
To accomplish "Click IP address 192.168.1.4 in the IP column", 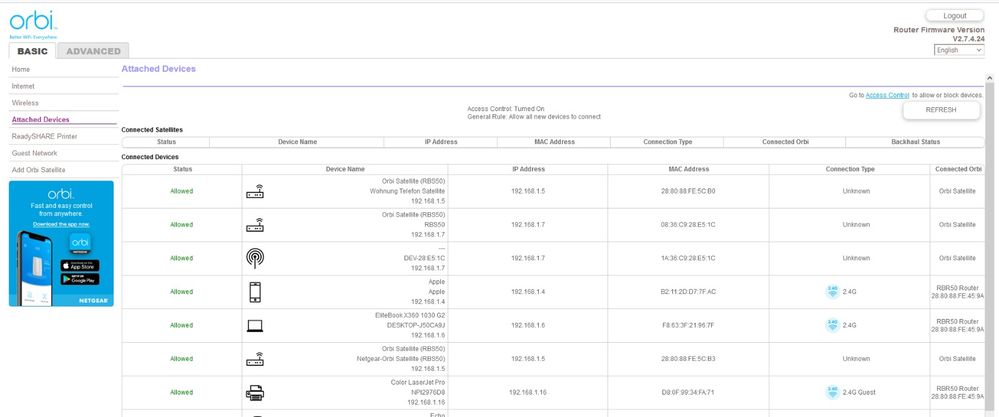I will (x=528, y=292).
